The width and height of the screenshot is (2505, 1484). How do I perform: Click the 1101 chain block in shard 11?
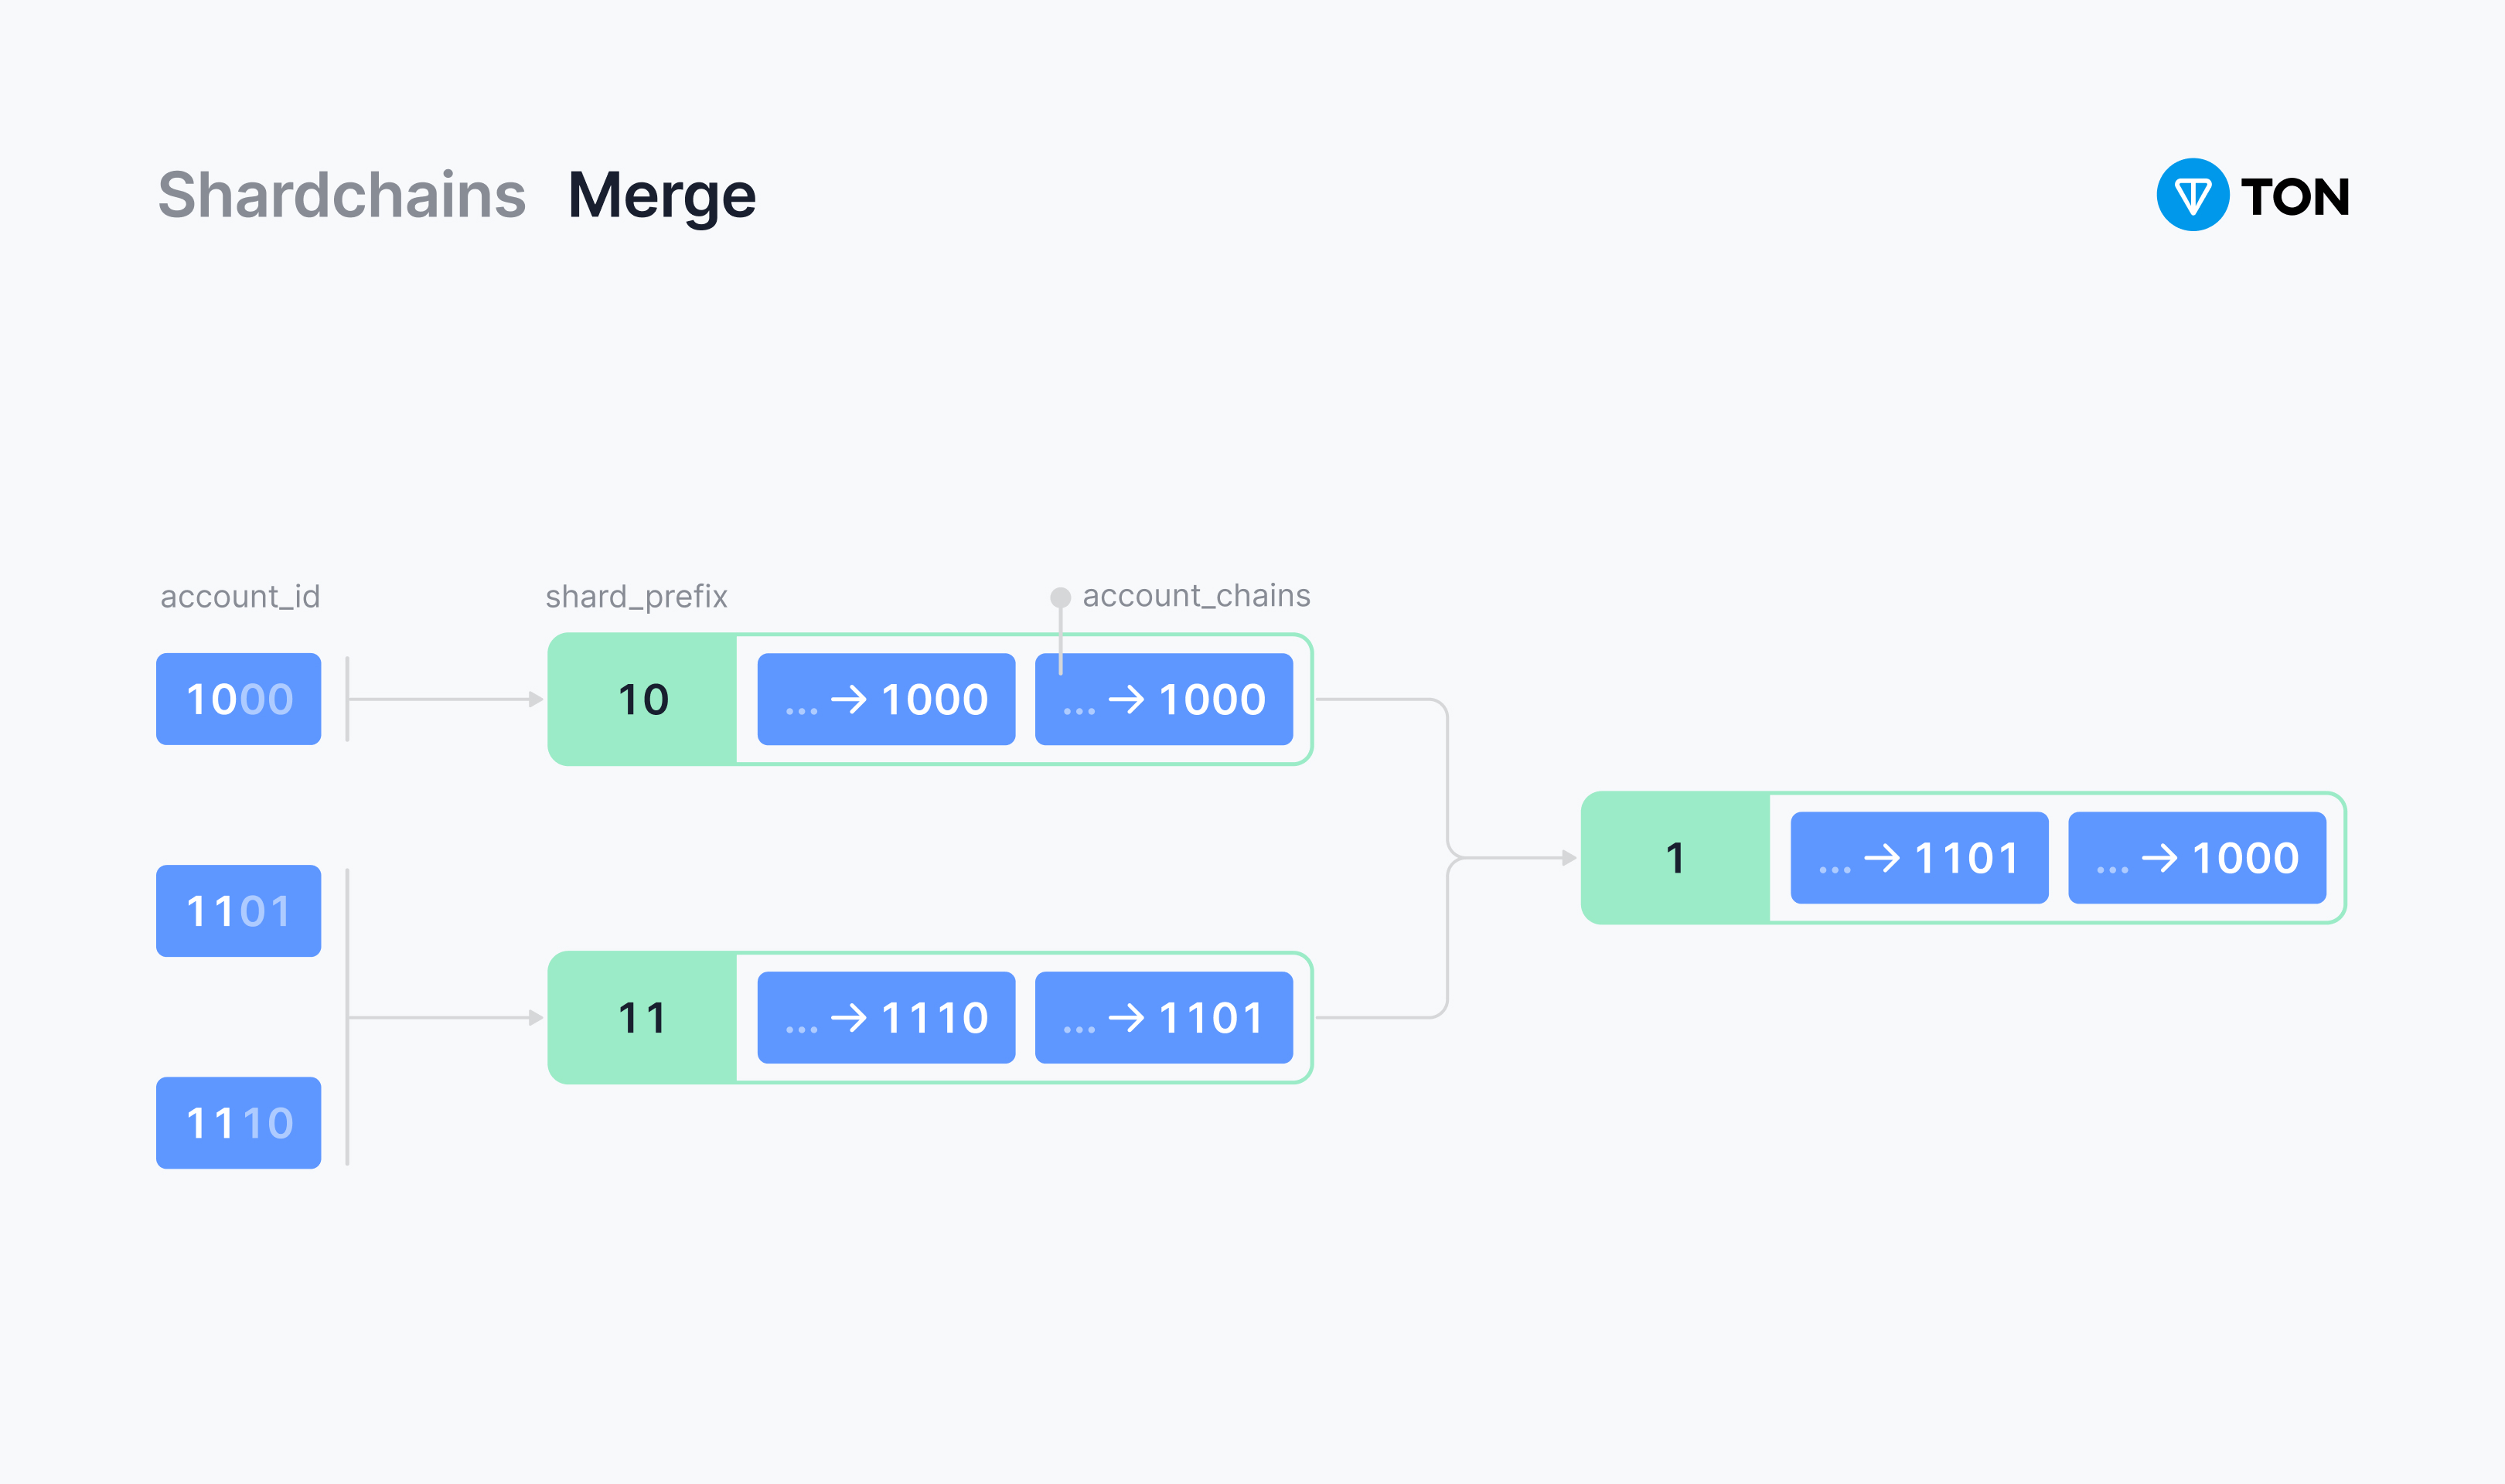(x=1163, y=1017)
